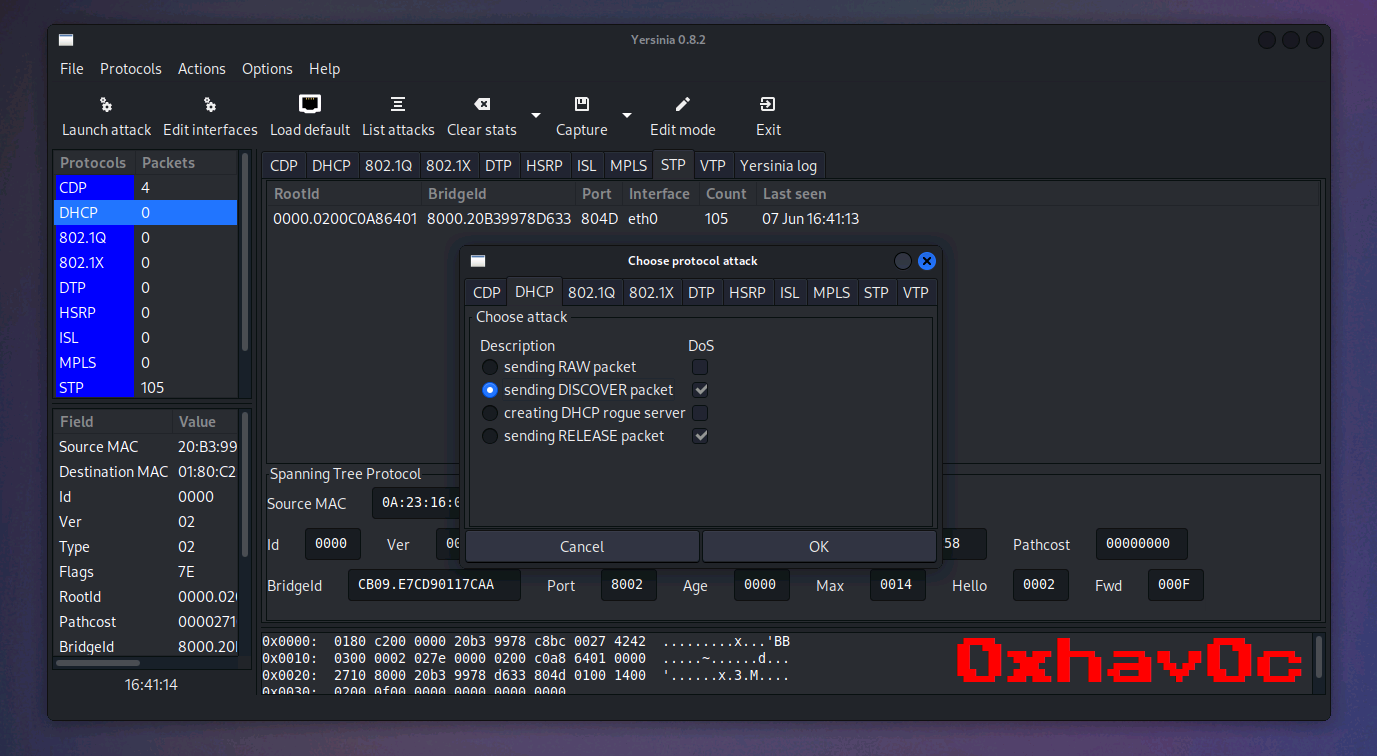Image resolution: width=1377 pixels, height=756 pixels.
Task: Click the Exit toolbar icon
Action: pos(768,105)
